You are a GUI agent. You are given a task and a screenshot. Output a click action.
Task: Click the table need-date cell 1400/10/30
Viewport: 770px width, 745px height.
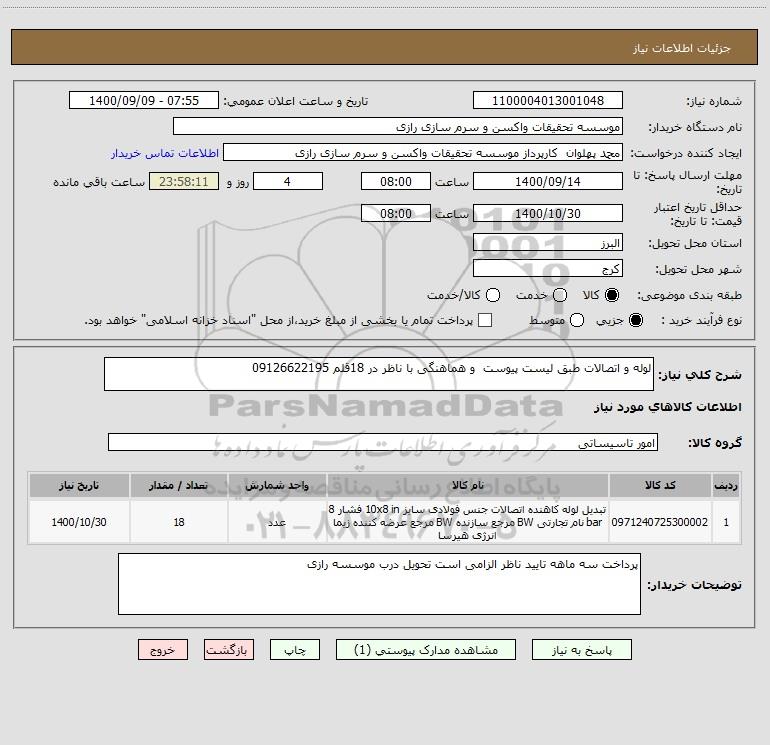pos(79,522)
